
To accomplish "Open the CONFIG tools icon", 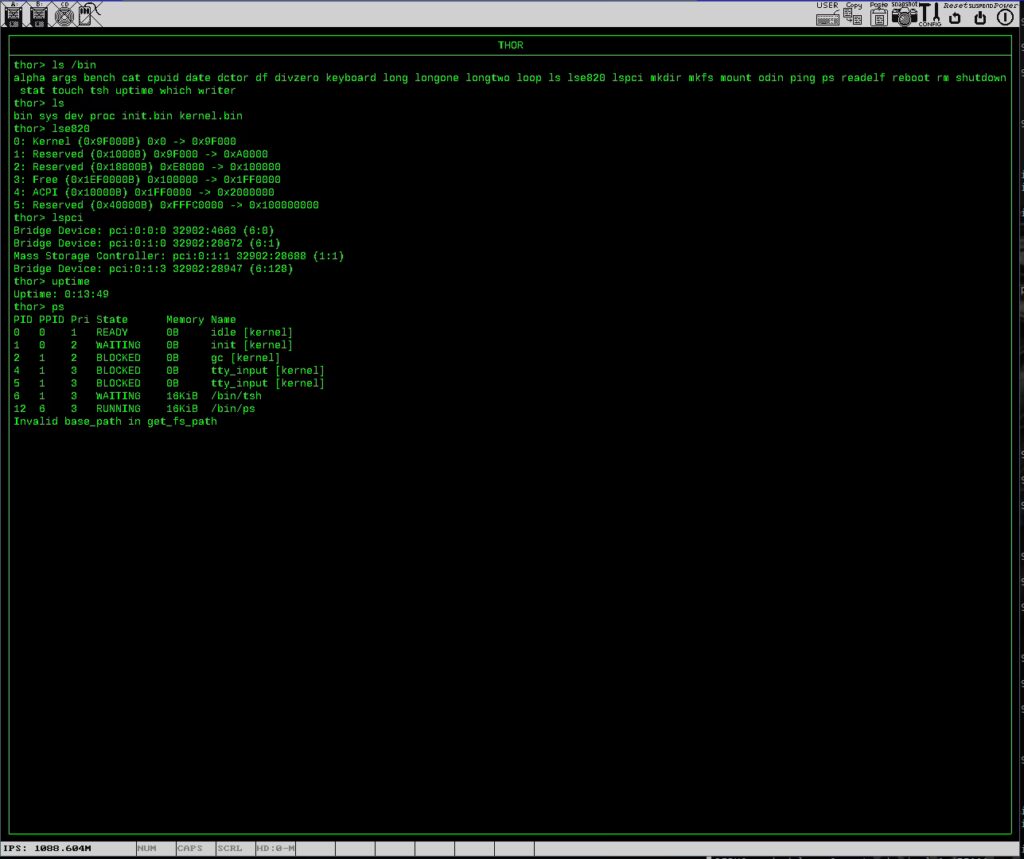I will click(x=930, y=15).
